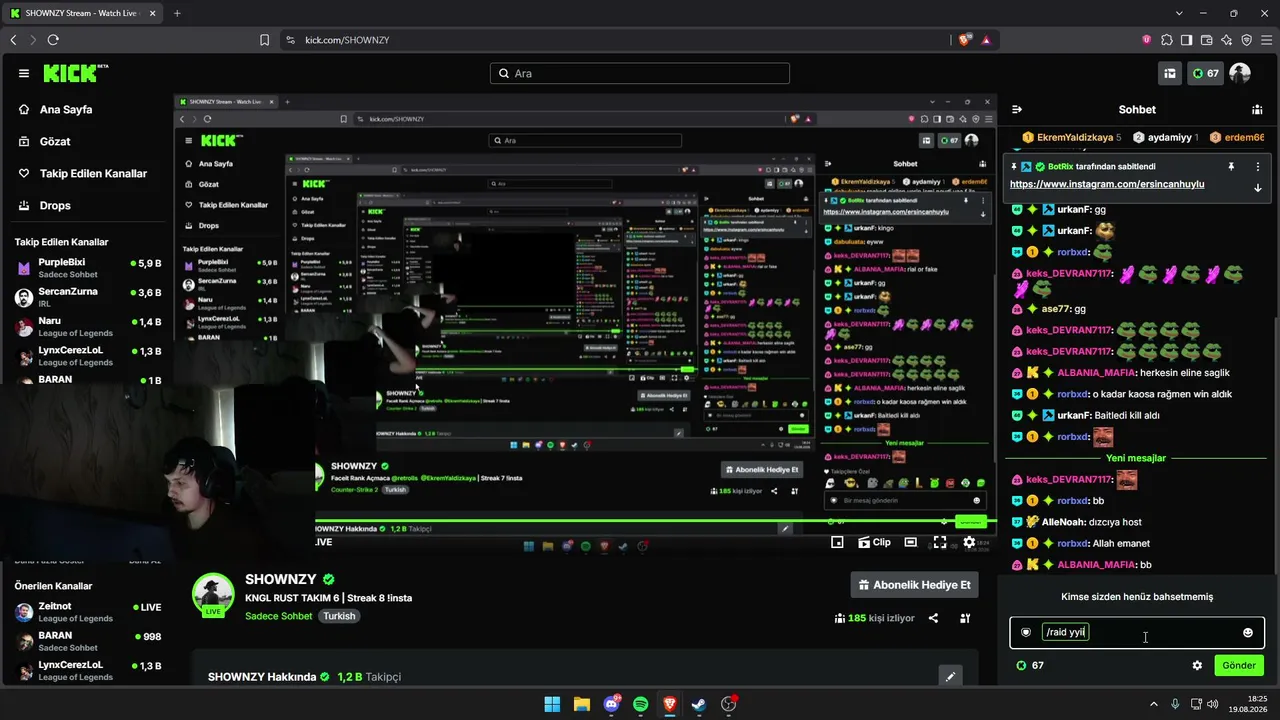The width and height of the screenshot is (1280, 720).
Task: Show the chat viewers list icon
Action: 1257,110
